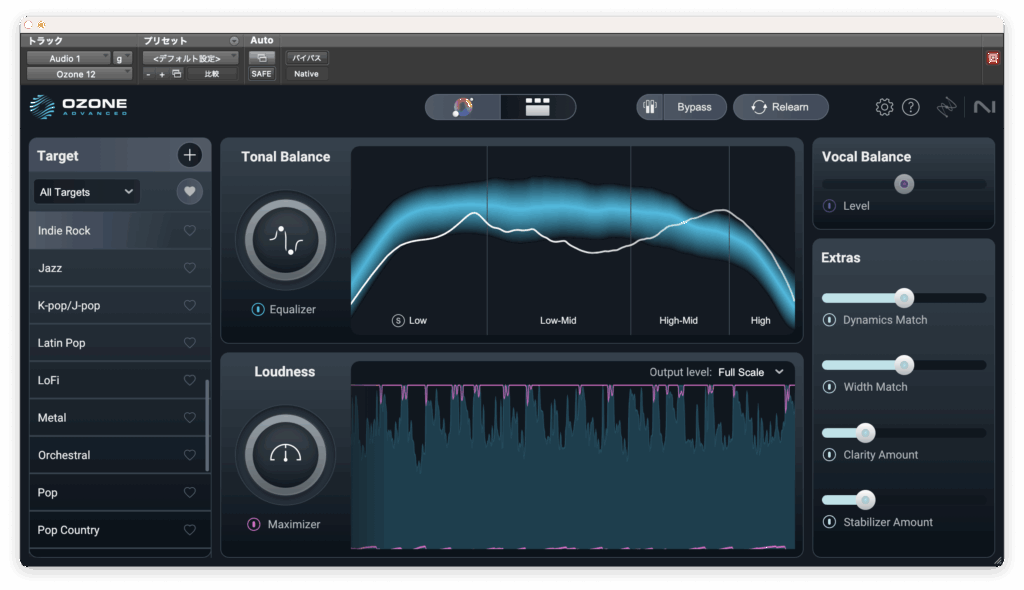Screen dimensions: 1024x590
Task: Solo the Low band
Action: click(398, 321)
